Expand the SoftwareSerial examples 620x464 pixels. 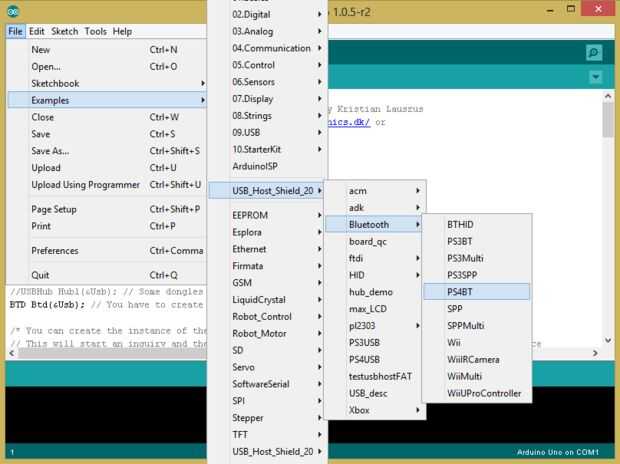pyautogui.click(x=267, y=384)
